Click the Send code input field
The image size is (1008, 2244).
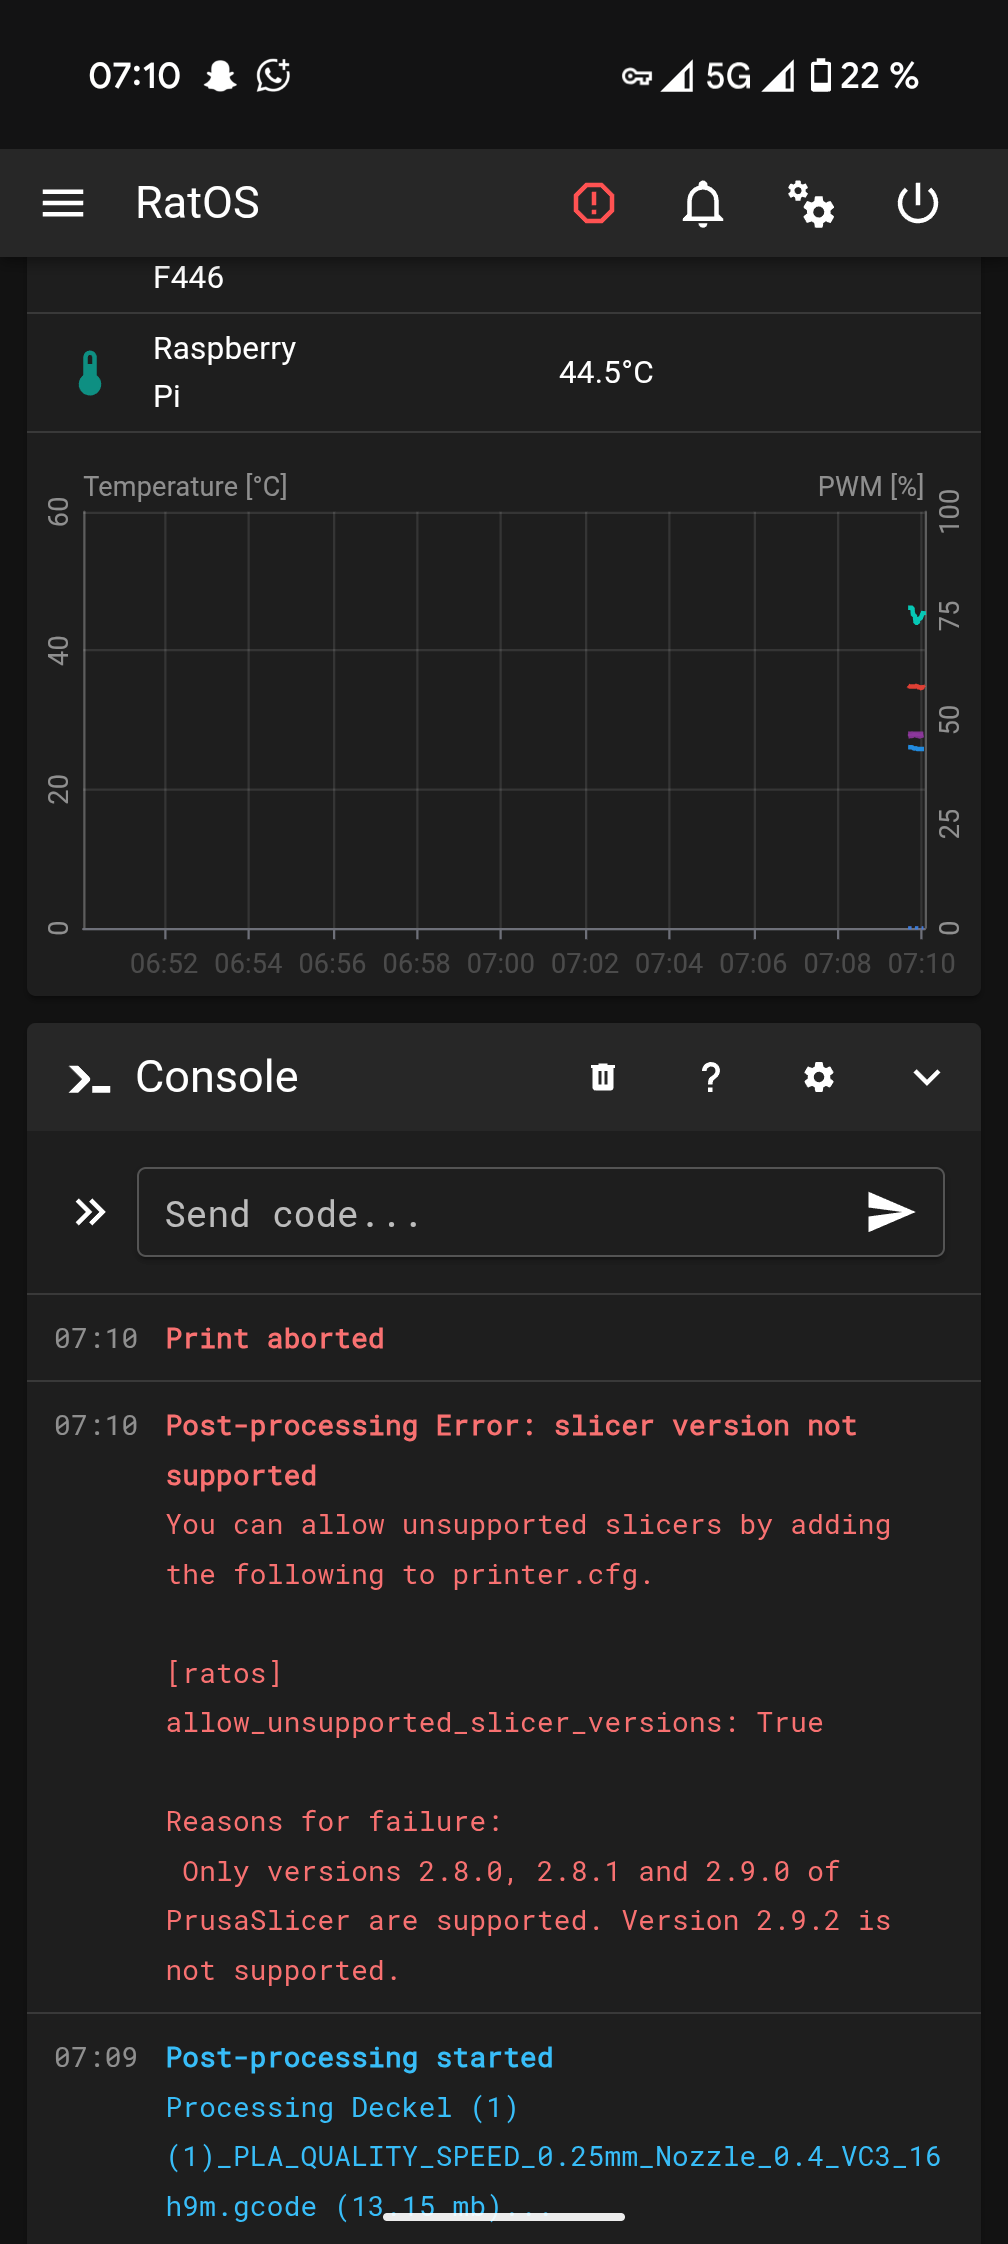pyautogui.click(x=541, y=1212)
